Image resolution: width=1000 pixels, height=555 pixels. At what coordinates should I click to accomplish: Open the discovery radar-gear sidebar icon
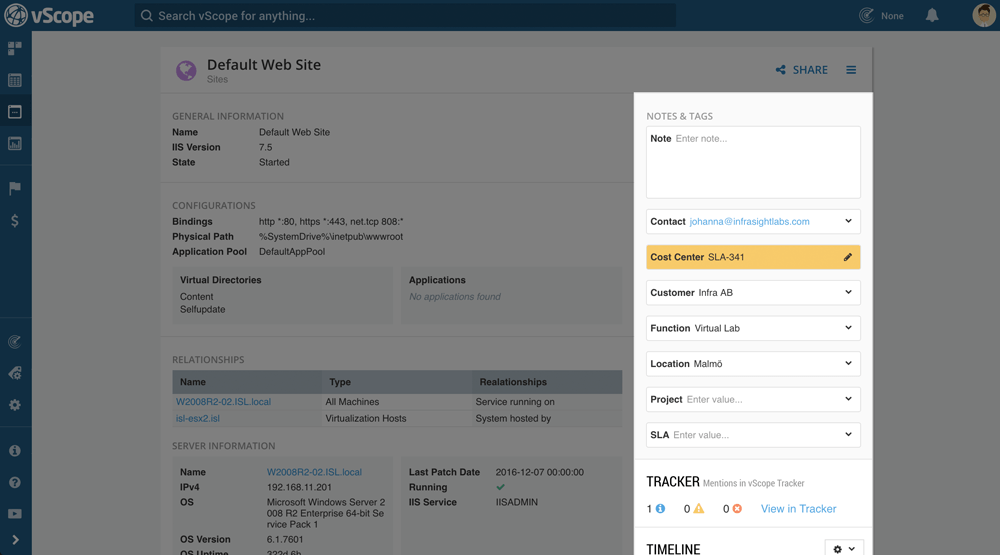[x=15, y=373]
